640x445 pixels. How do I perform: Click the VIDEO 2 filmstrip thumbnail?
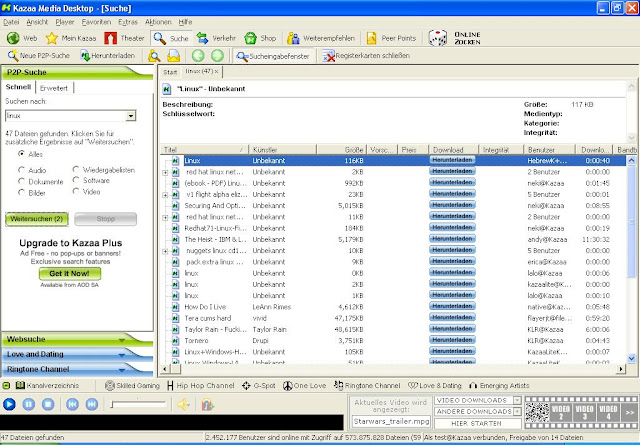pos(561,412)
